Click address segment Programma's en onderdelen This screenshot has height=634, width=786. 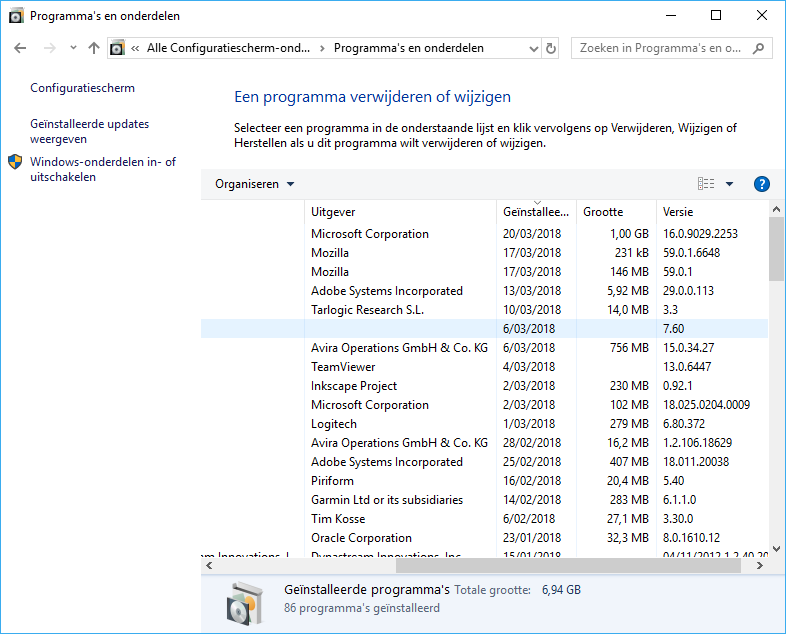point(409,48)
